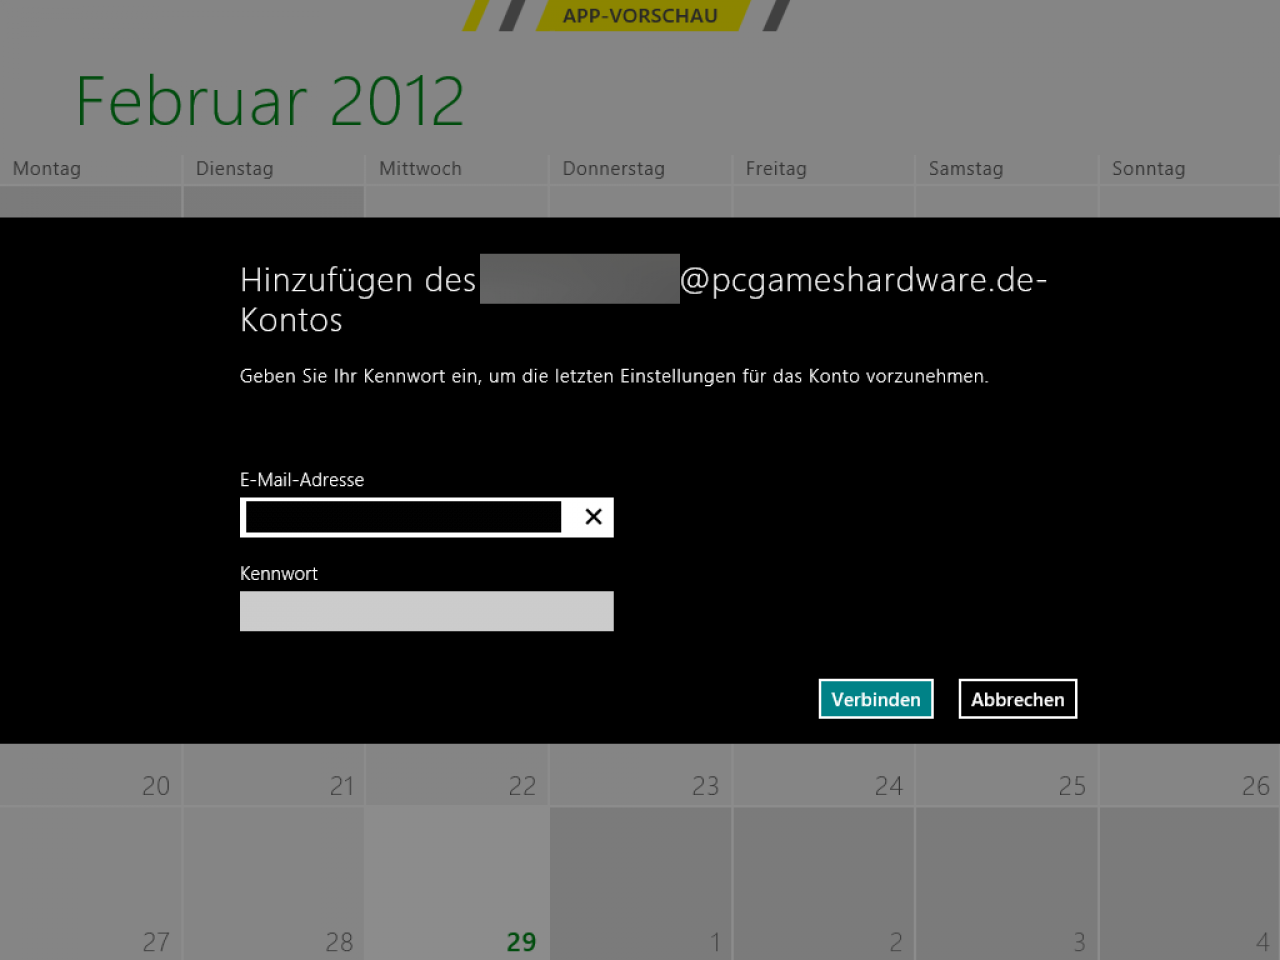The height and width of the screenshot is (960, 1280).
Task: Click the Freitag column header
Action: [x=776, y=169]
